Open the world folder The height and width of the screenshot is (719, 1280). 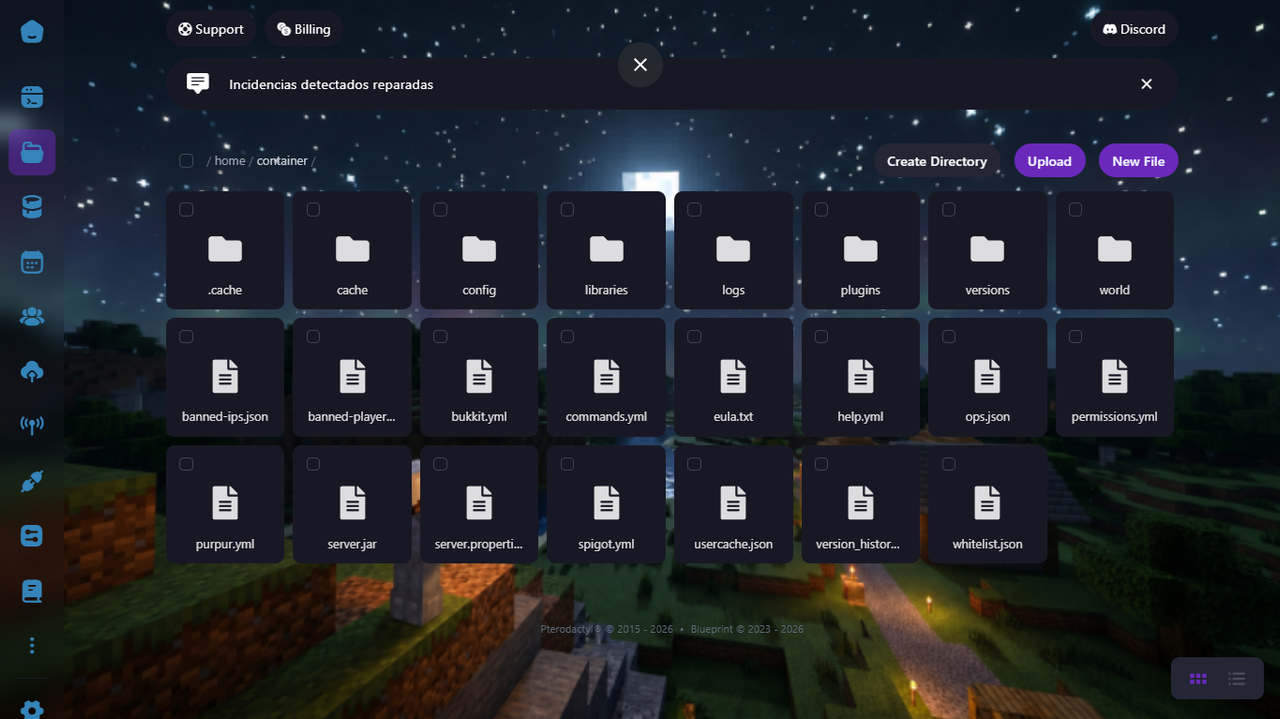point(1114,250)
